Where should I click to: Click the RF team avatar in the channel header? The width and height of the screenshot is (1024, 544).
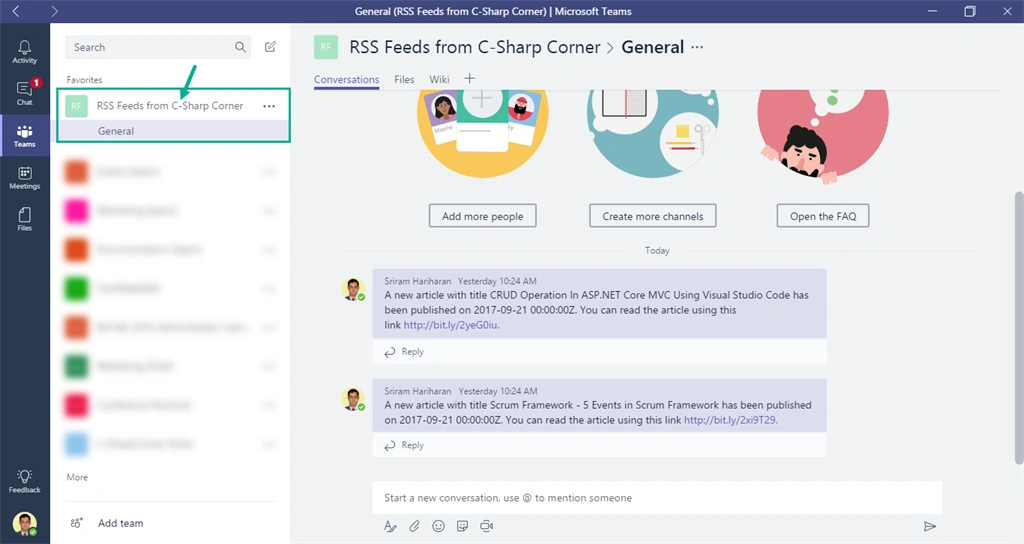326,47
